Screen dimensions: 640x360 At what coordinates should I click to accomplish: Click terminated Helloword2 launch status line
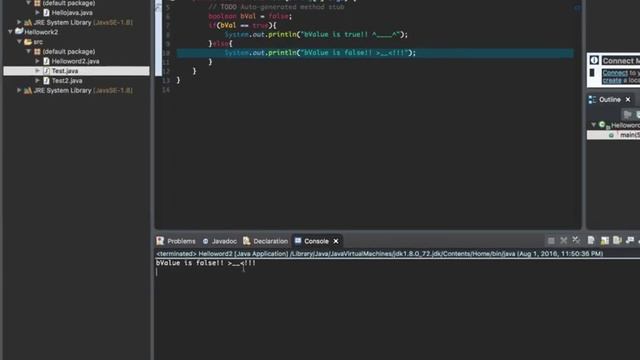point(380,254)
